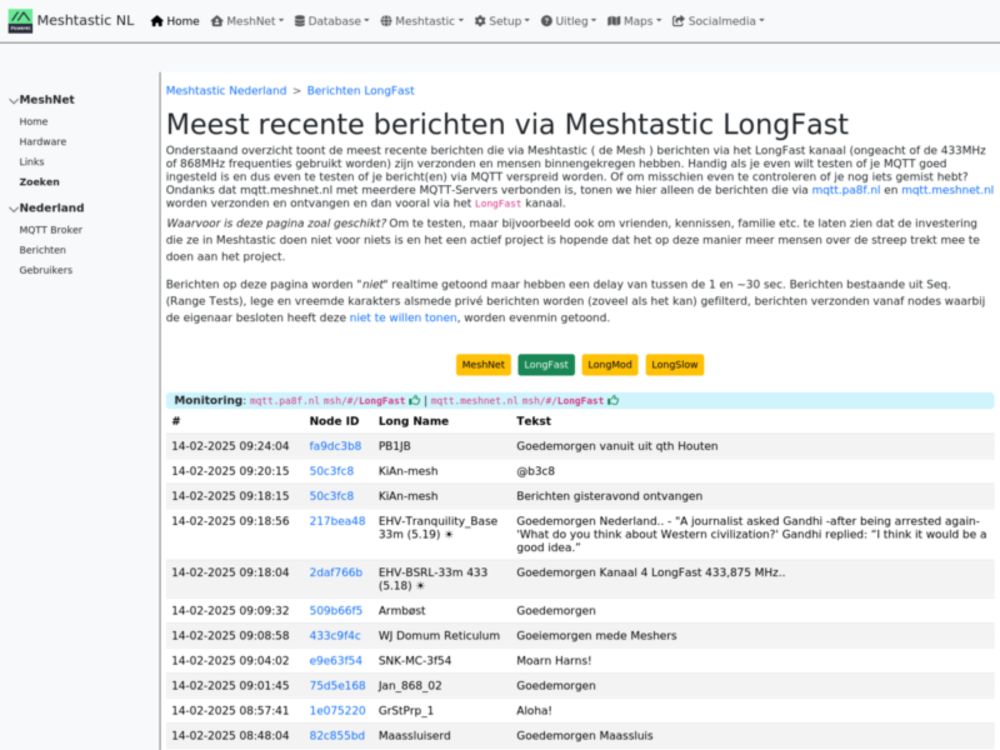Open node 50c3fc8 in @b3c8 row

[331, 471]
